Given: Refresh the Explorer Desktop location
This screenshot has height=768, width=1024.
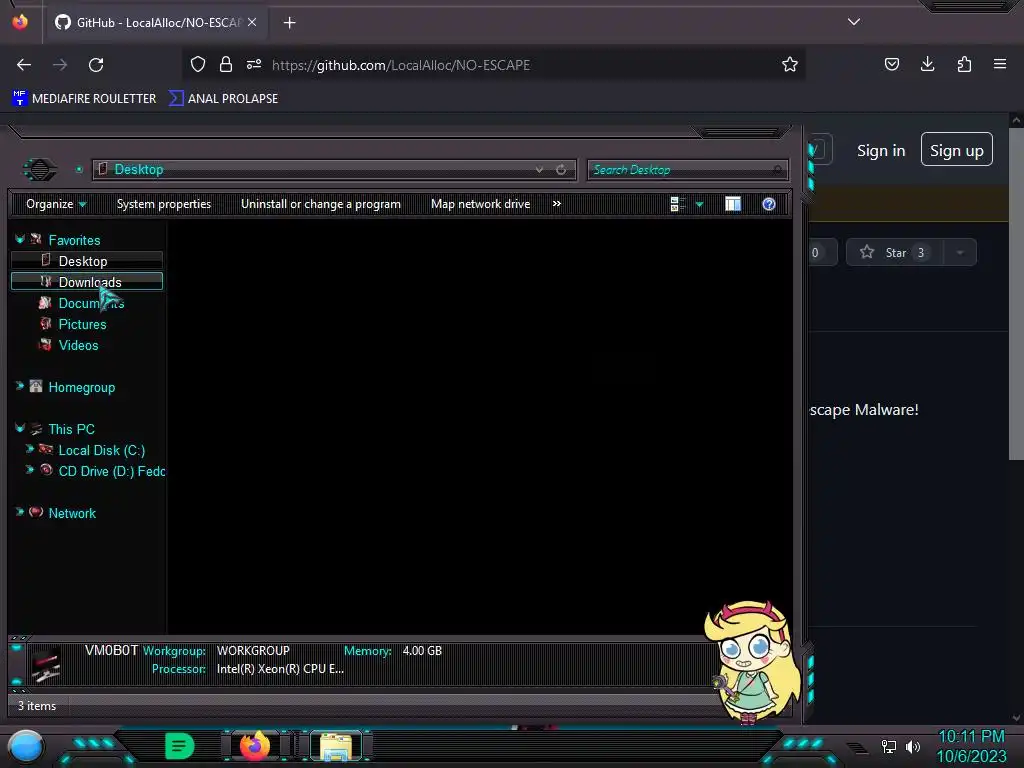Looking at the screenshot, I should (561, 170).
